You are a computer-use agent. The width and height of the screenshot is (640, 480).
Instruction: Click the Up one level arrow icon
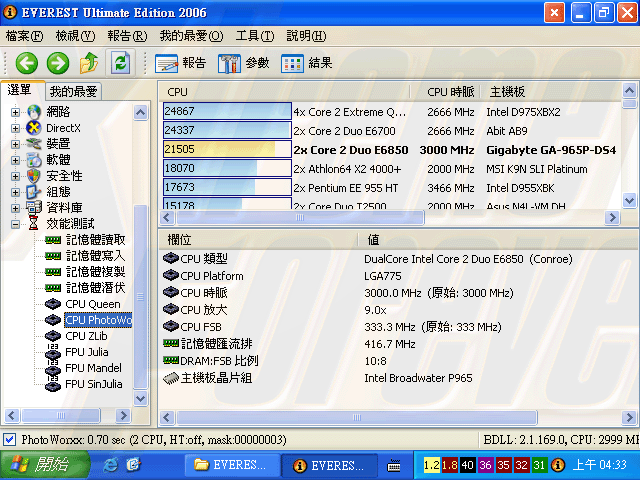89,63
